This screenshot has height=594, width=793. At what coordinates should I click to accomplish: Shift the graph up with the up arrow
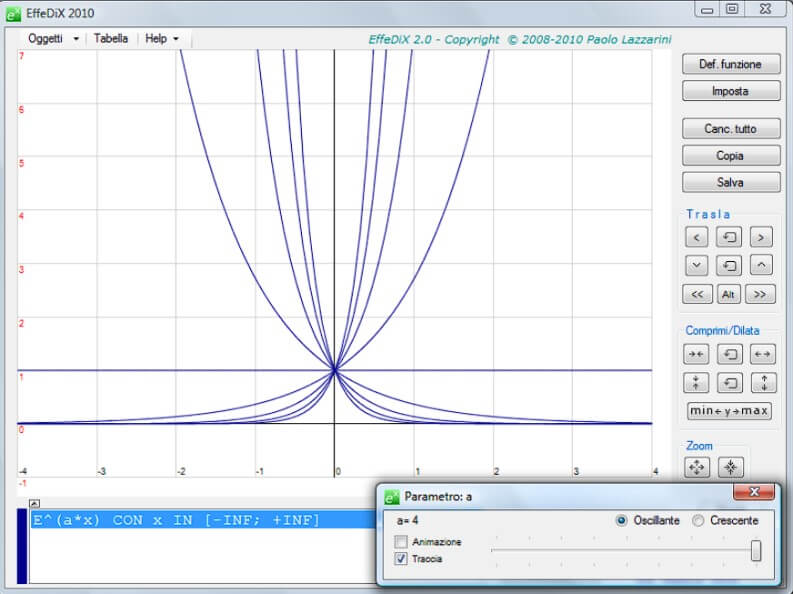click(761, 265)
